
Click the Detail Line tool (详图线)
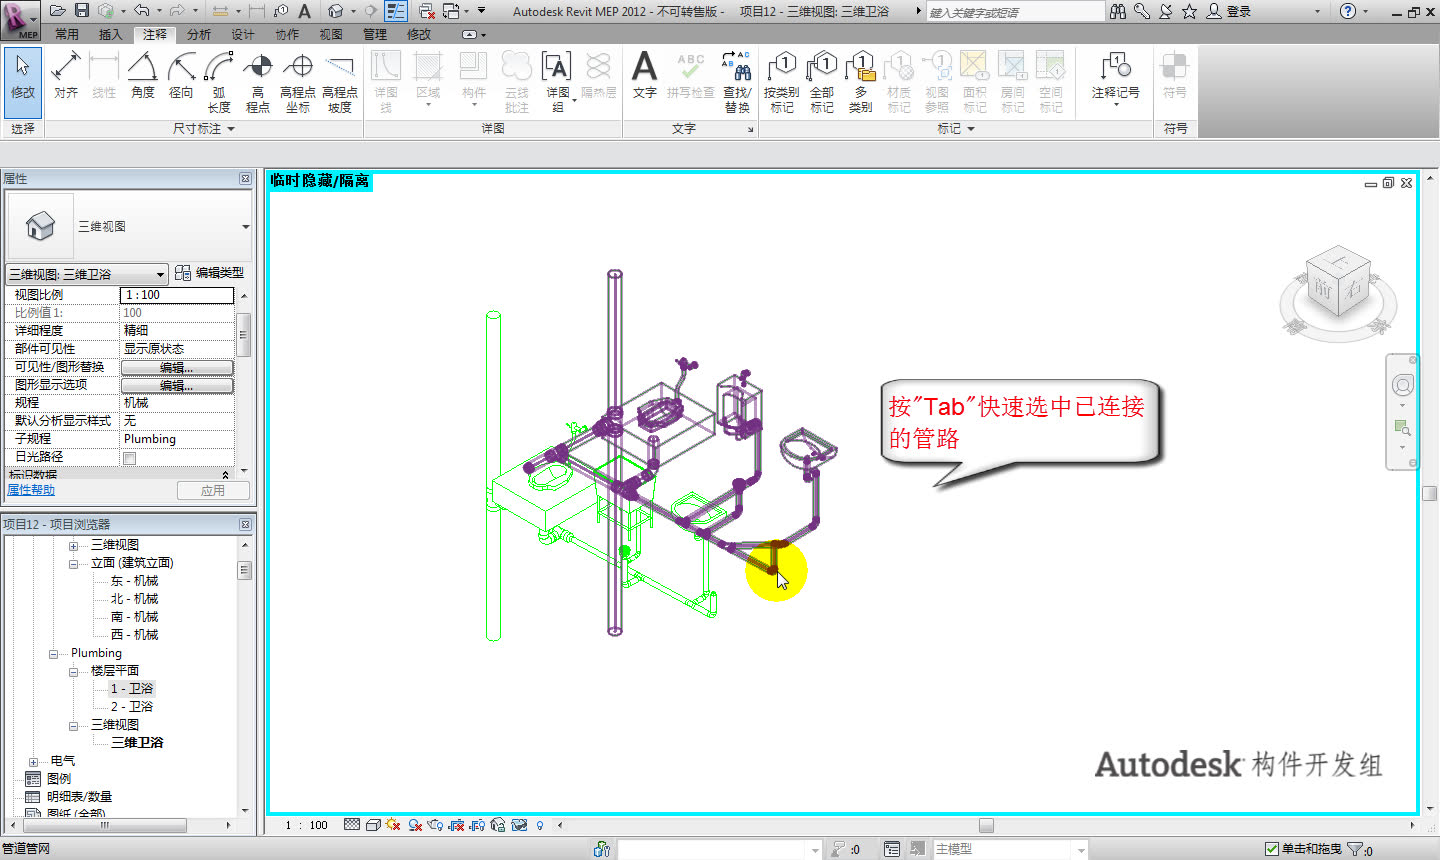386,80
